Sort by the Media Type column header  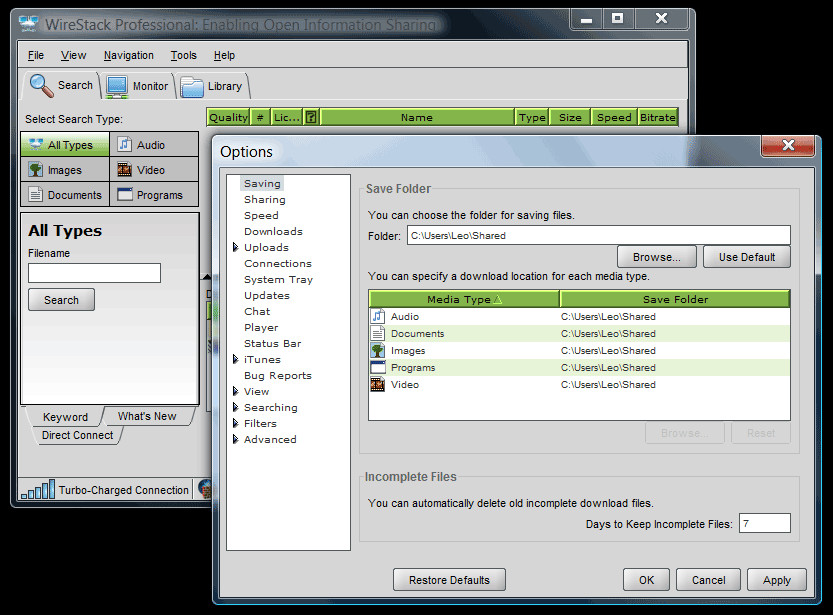464,299
